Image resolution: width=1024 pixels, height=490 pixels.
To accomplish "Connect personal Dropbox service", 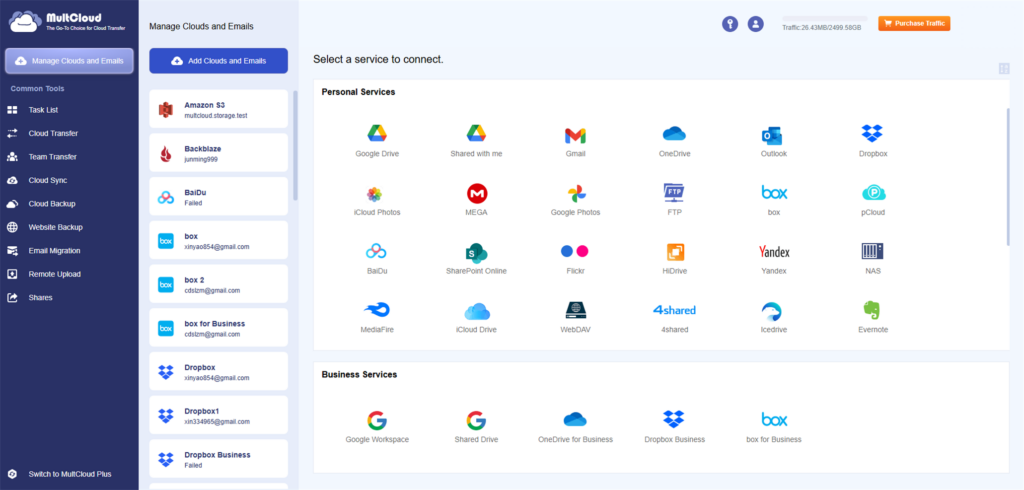I will coord(872,140).
